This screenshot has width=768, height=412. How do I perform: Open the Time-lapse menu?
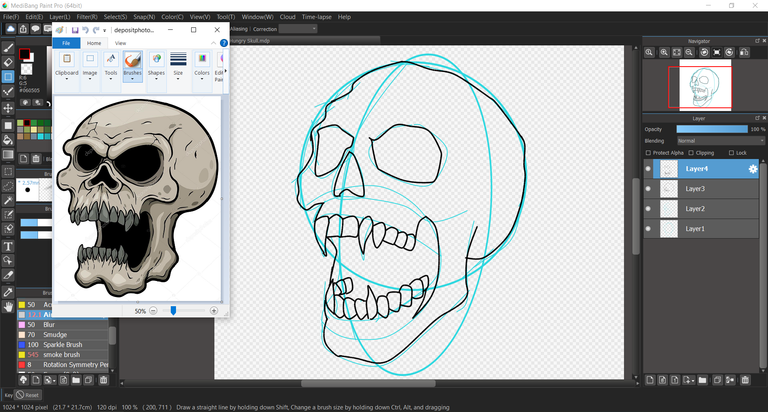[x=316, y=17]
